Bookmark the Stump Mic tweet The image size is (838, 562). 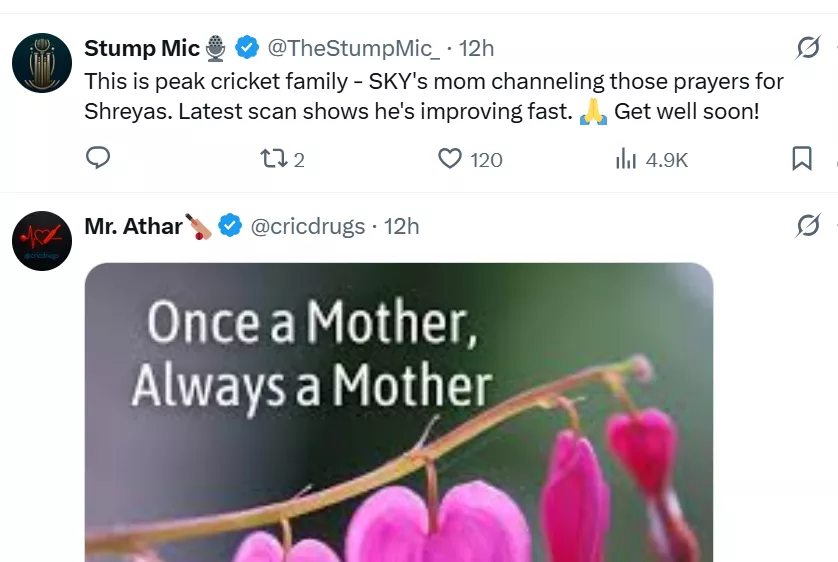pyautogui.click(x=801, y=159)
